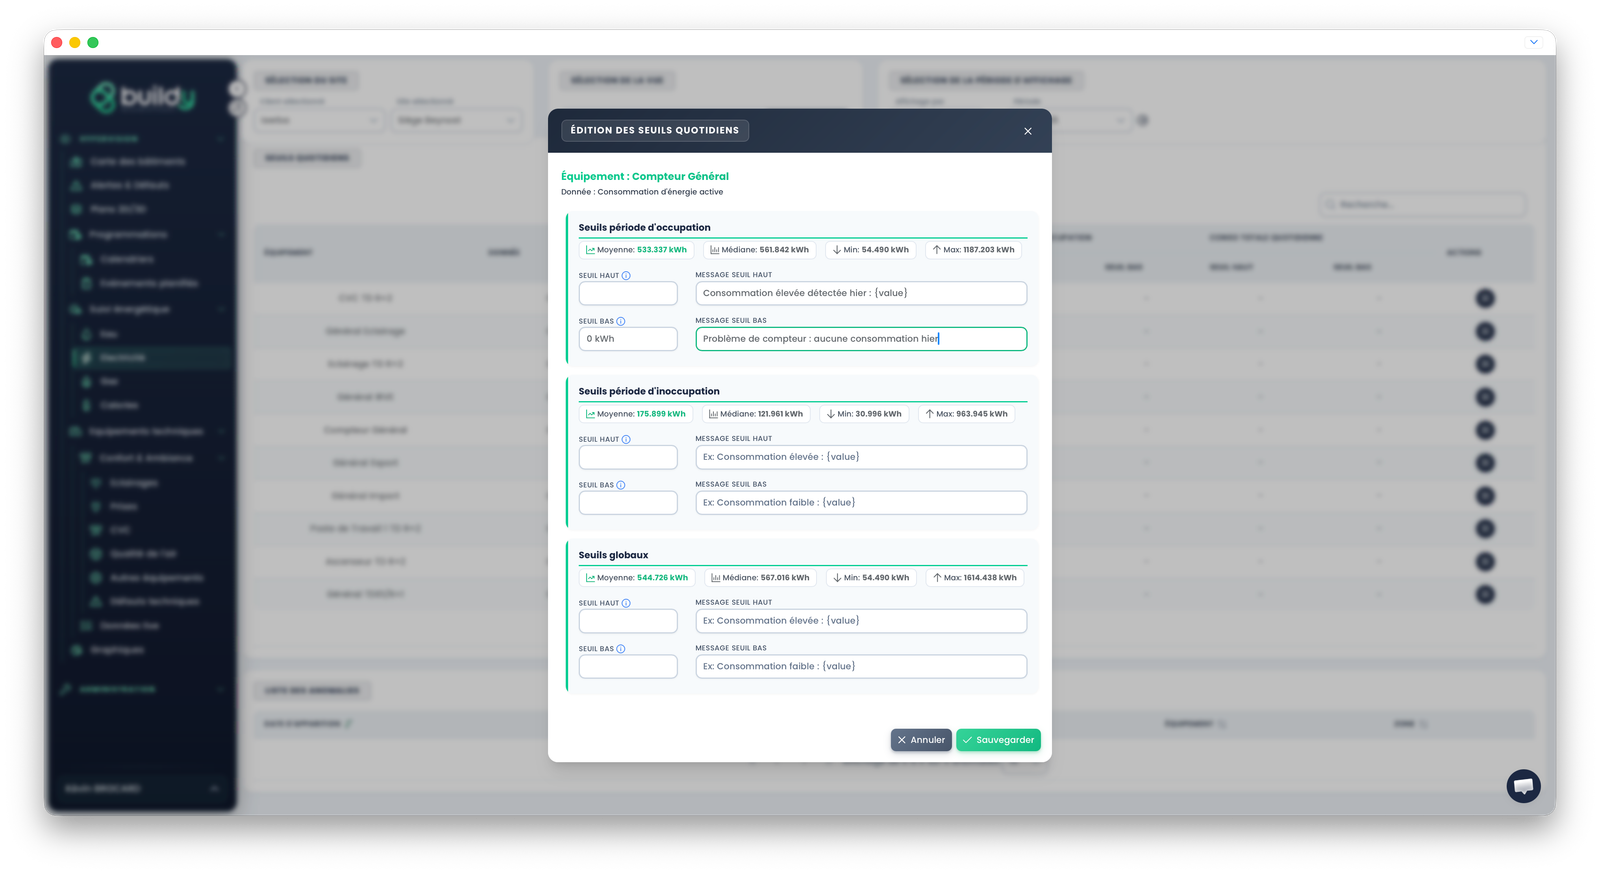Click the Médiane 567.016 kWh chip
The width and height of the screenshot is (1600, 874).
tap(760, 578)
